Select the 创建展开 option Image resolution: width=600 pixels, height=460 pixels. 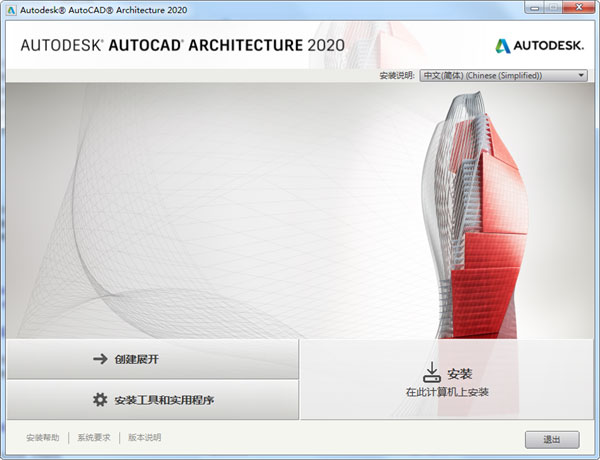pos(152,359)
